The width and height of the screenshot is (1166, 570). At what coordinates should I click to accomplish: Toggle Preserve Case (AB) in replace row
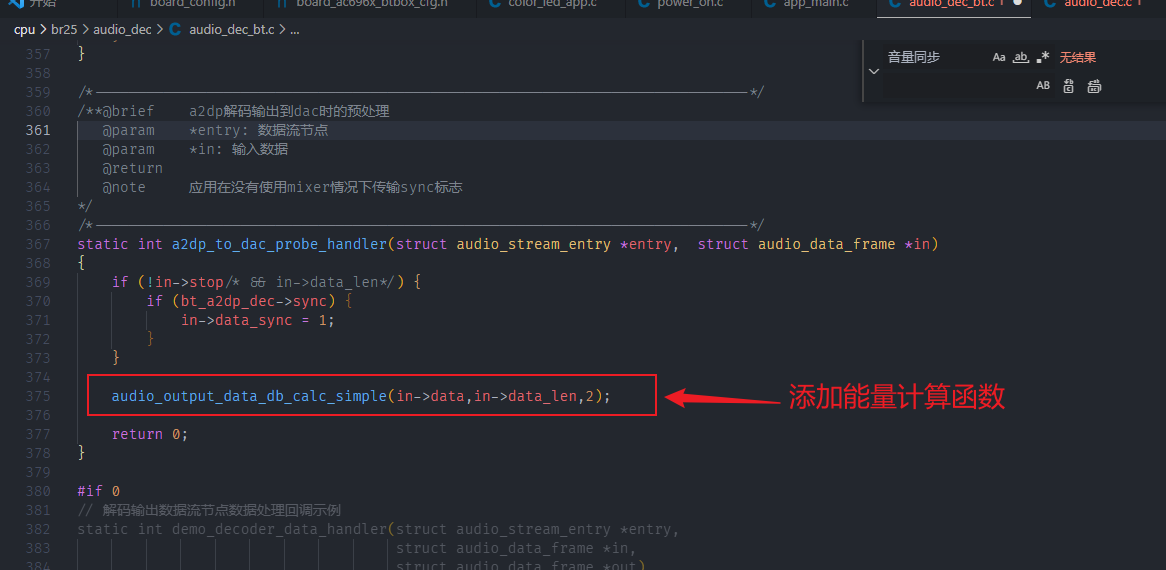[1043, 86]
